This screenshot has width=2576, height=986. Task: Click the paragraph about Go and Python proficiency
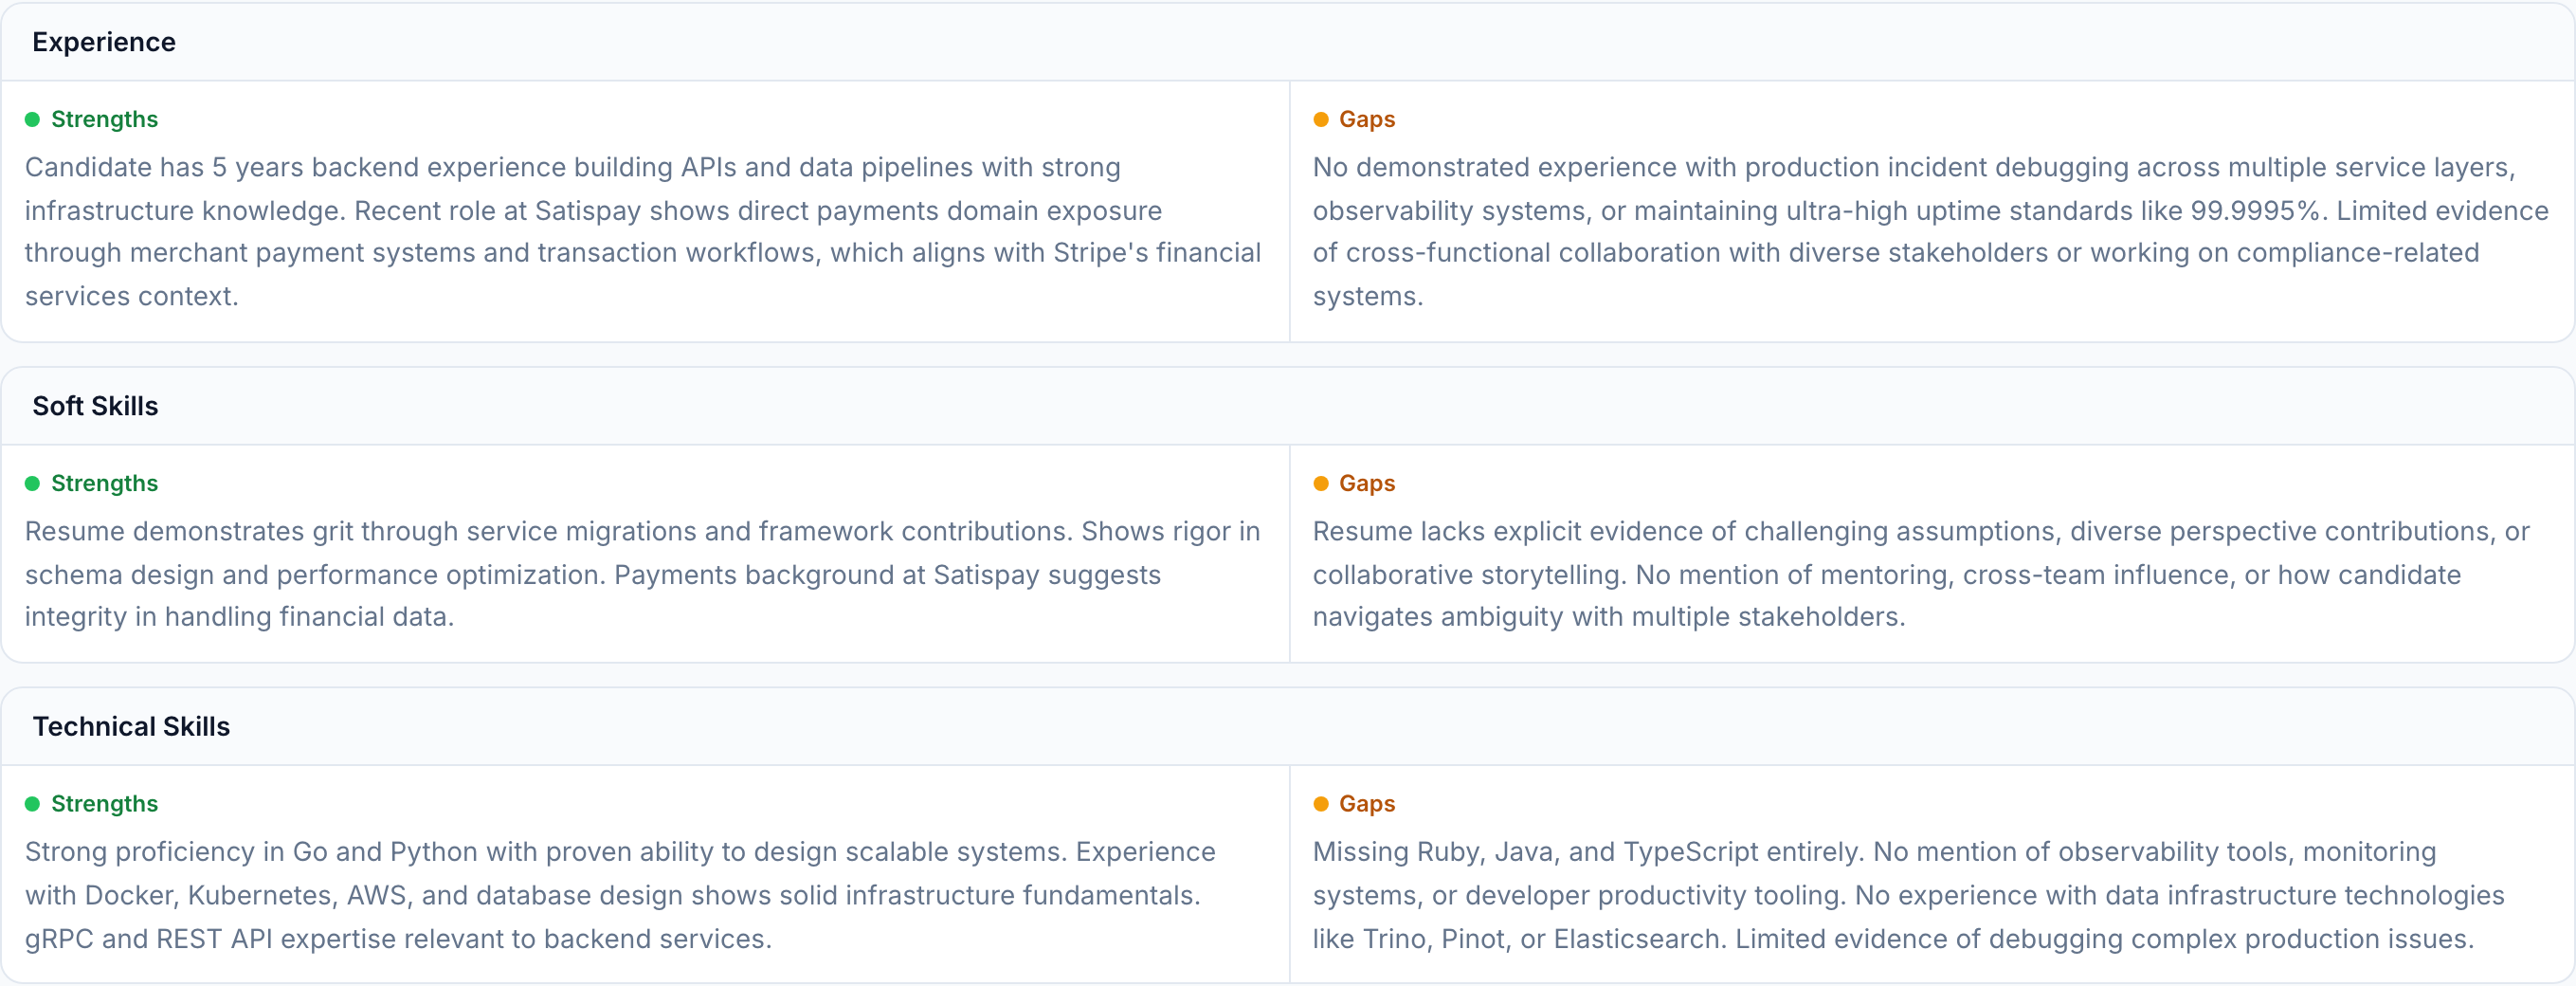pos(620,895)
